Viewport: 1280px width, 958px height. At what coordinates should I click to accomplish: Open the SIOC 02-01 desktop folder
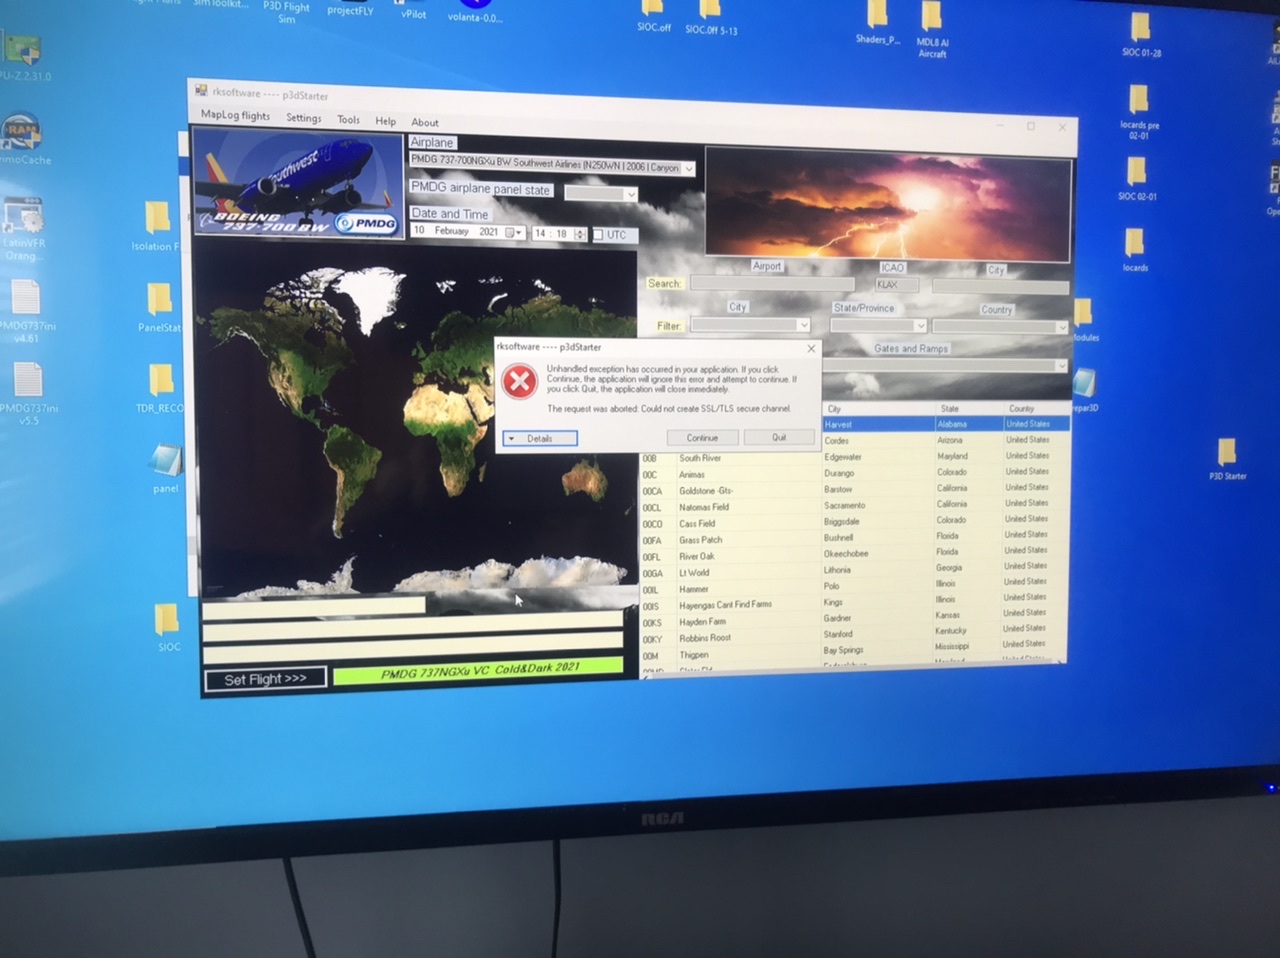(1137, 179)
